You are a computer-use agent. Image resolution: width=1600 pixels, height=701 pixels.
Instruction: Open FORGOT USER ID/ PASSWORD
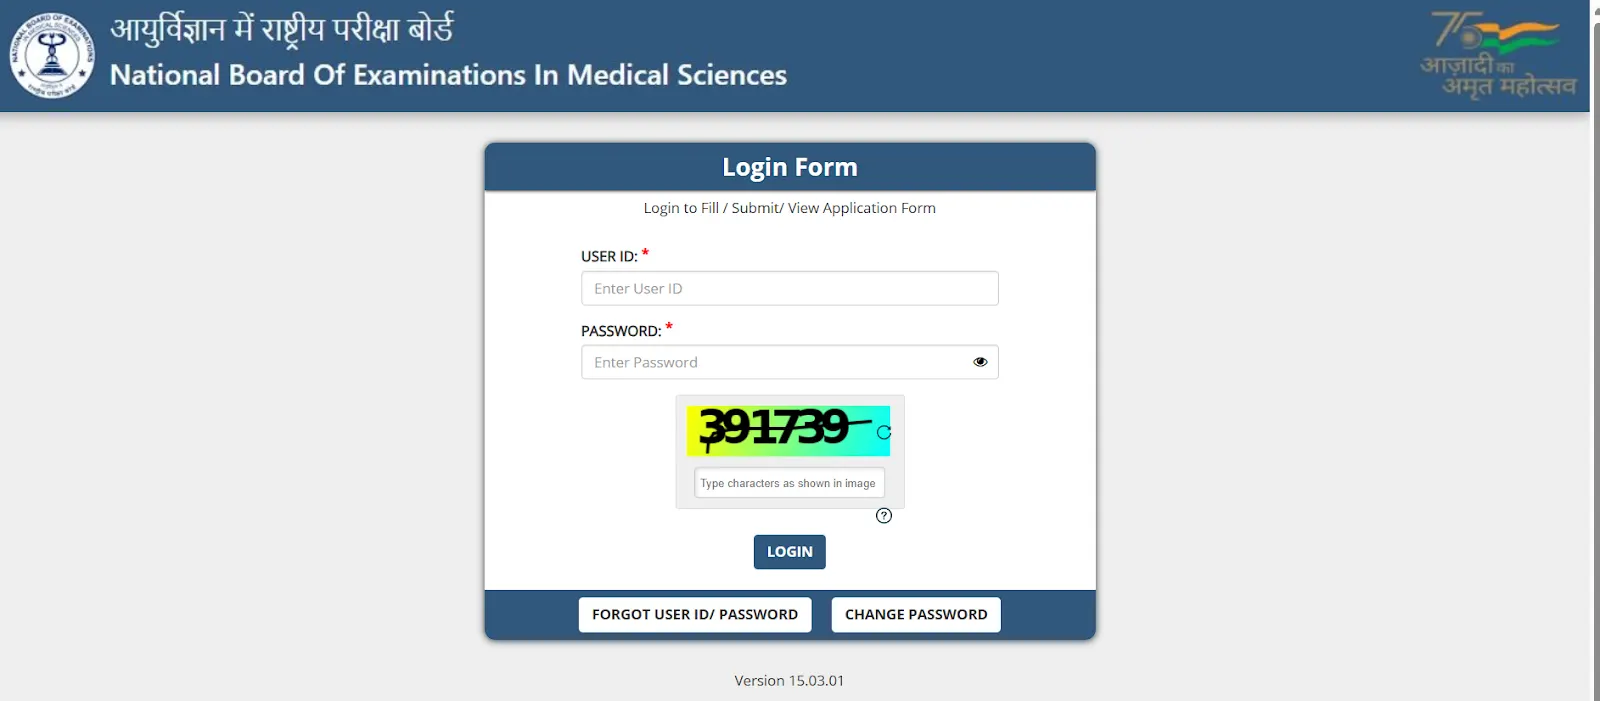[695, 614]
